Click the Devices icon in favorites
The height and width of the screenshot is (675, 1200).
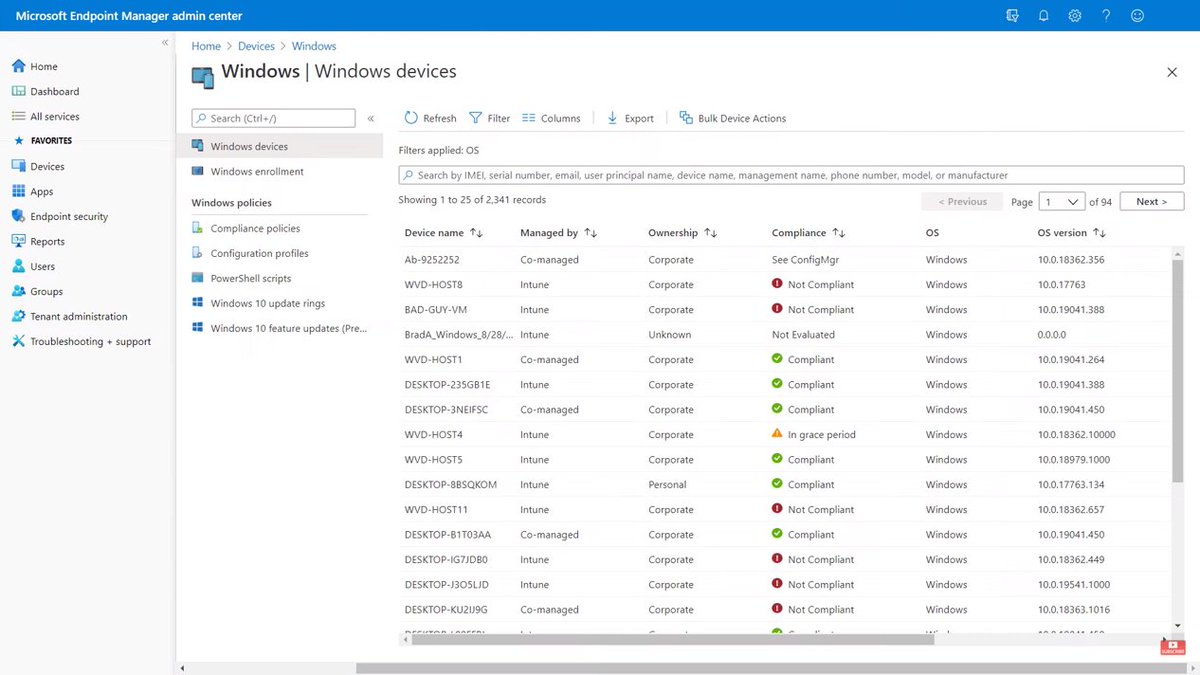[x=18, y=166]
